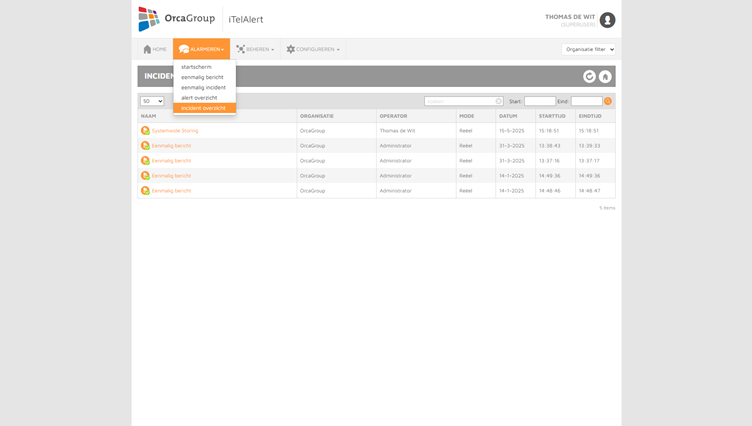Click the Alarmeren speech bubble icon
Screen dimensions: 752x426
point(184,49)
